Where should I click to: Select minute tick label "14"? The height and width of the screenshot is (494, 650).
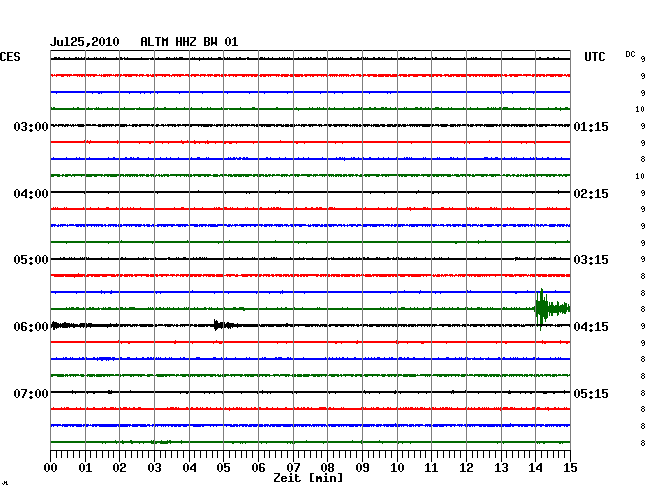(x=536, y=468)
